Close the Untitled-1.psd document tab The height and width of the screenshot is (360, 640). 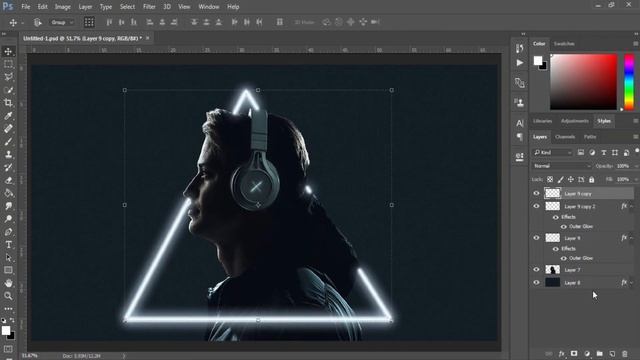(x=147, y=38)
